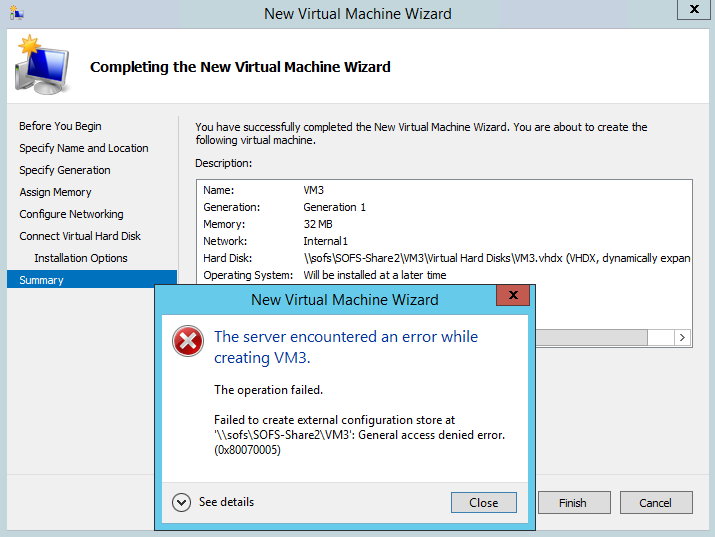Click the error dialog's title bar
Image resolution: width=715 pixels, height=537 pixels.
(340, 299)
